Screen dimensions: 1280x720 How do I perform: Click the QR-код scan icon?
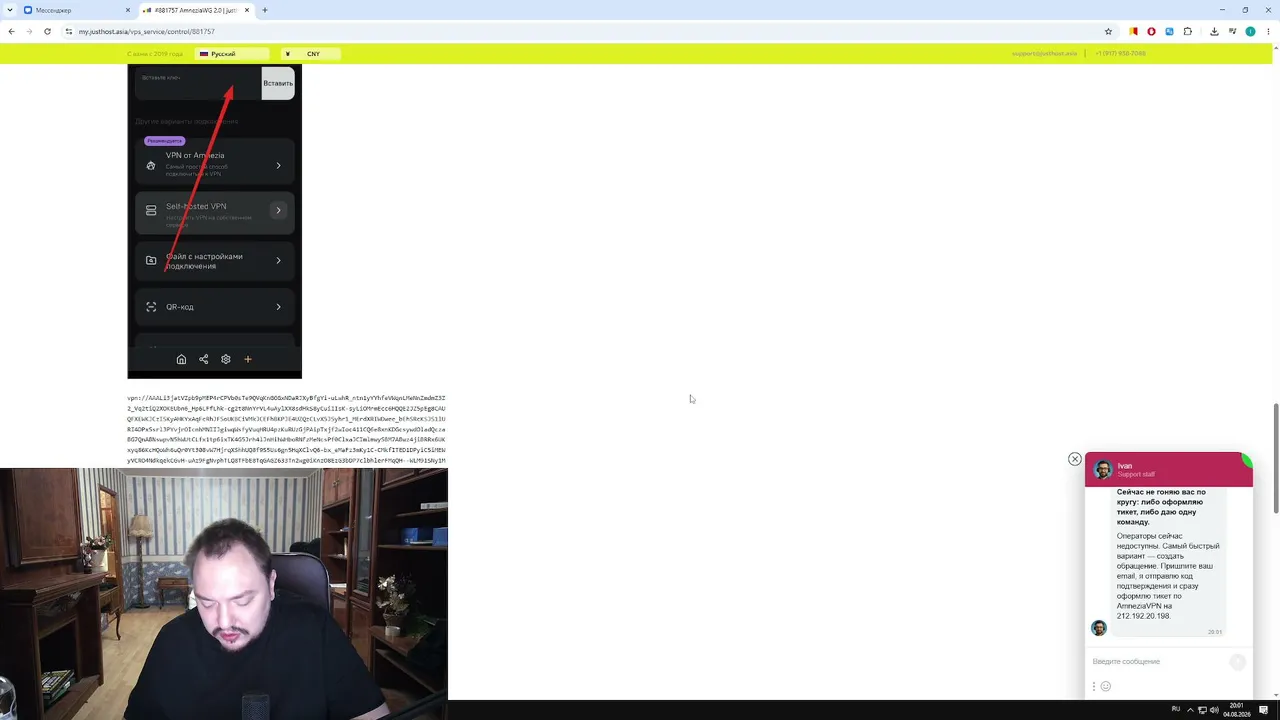point(151,307)
